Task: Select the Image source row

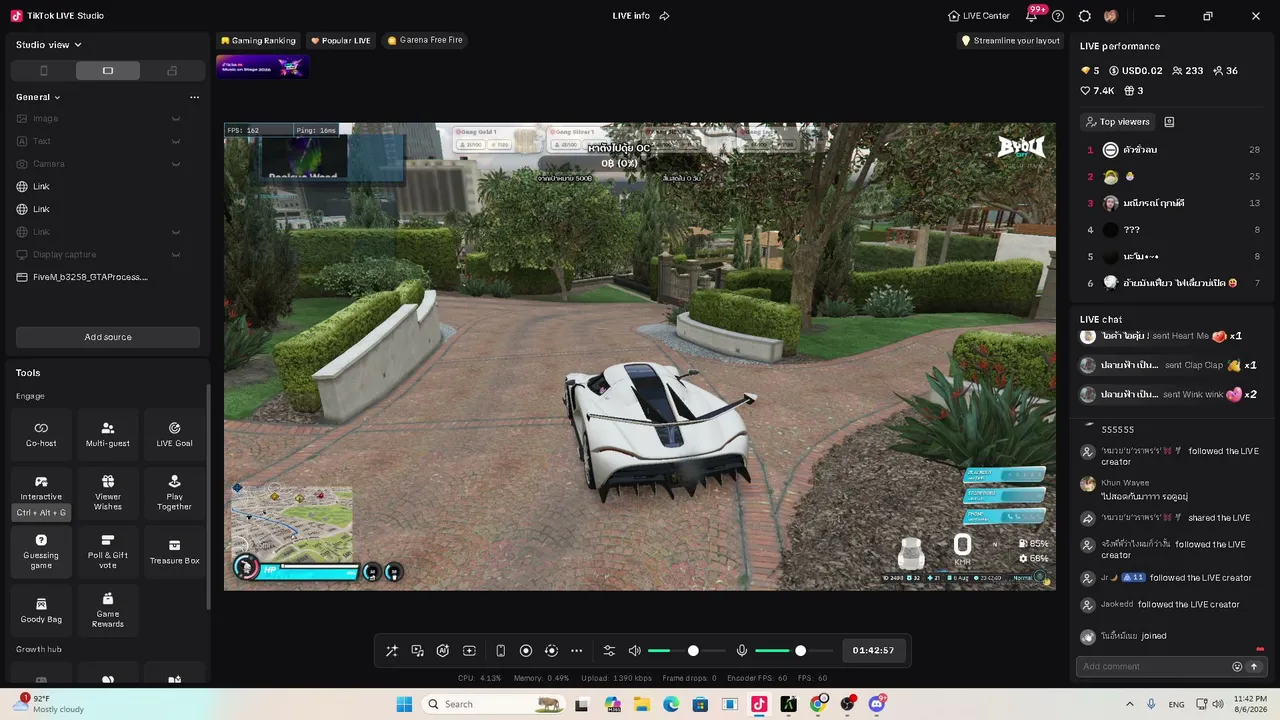Action: (x=108, y=118)
